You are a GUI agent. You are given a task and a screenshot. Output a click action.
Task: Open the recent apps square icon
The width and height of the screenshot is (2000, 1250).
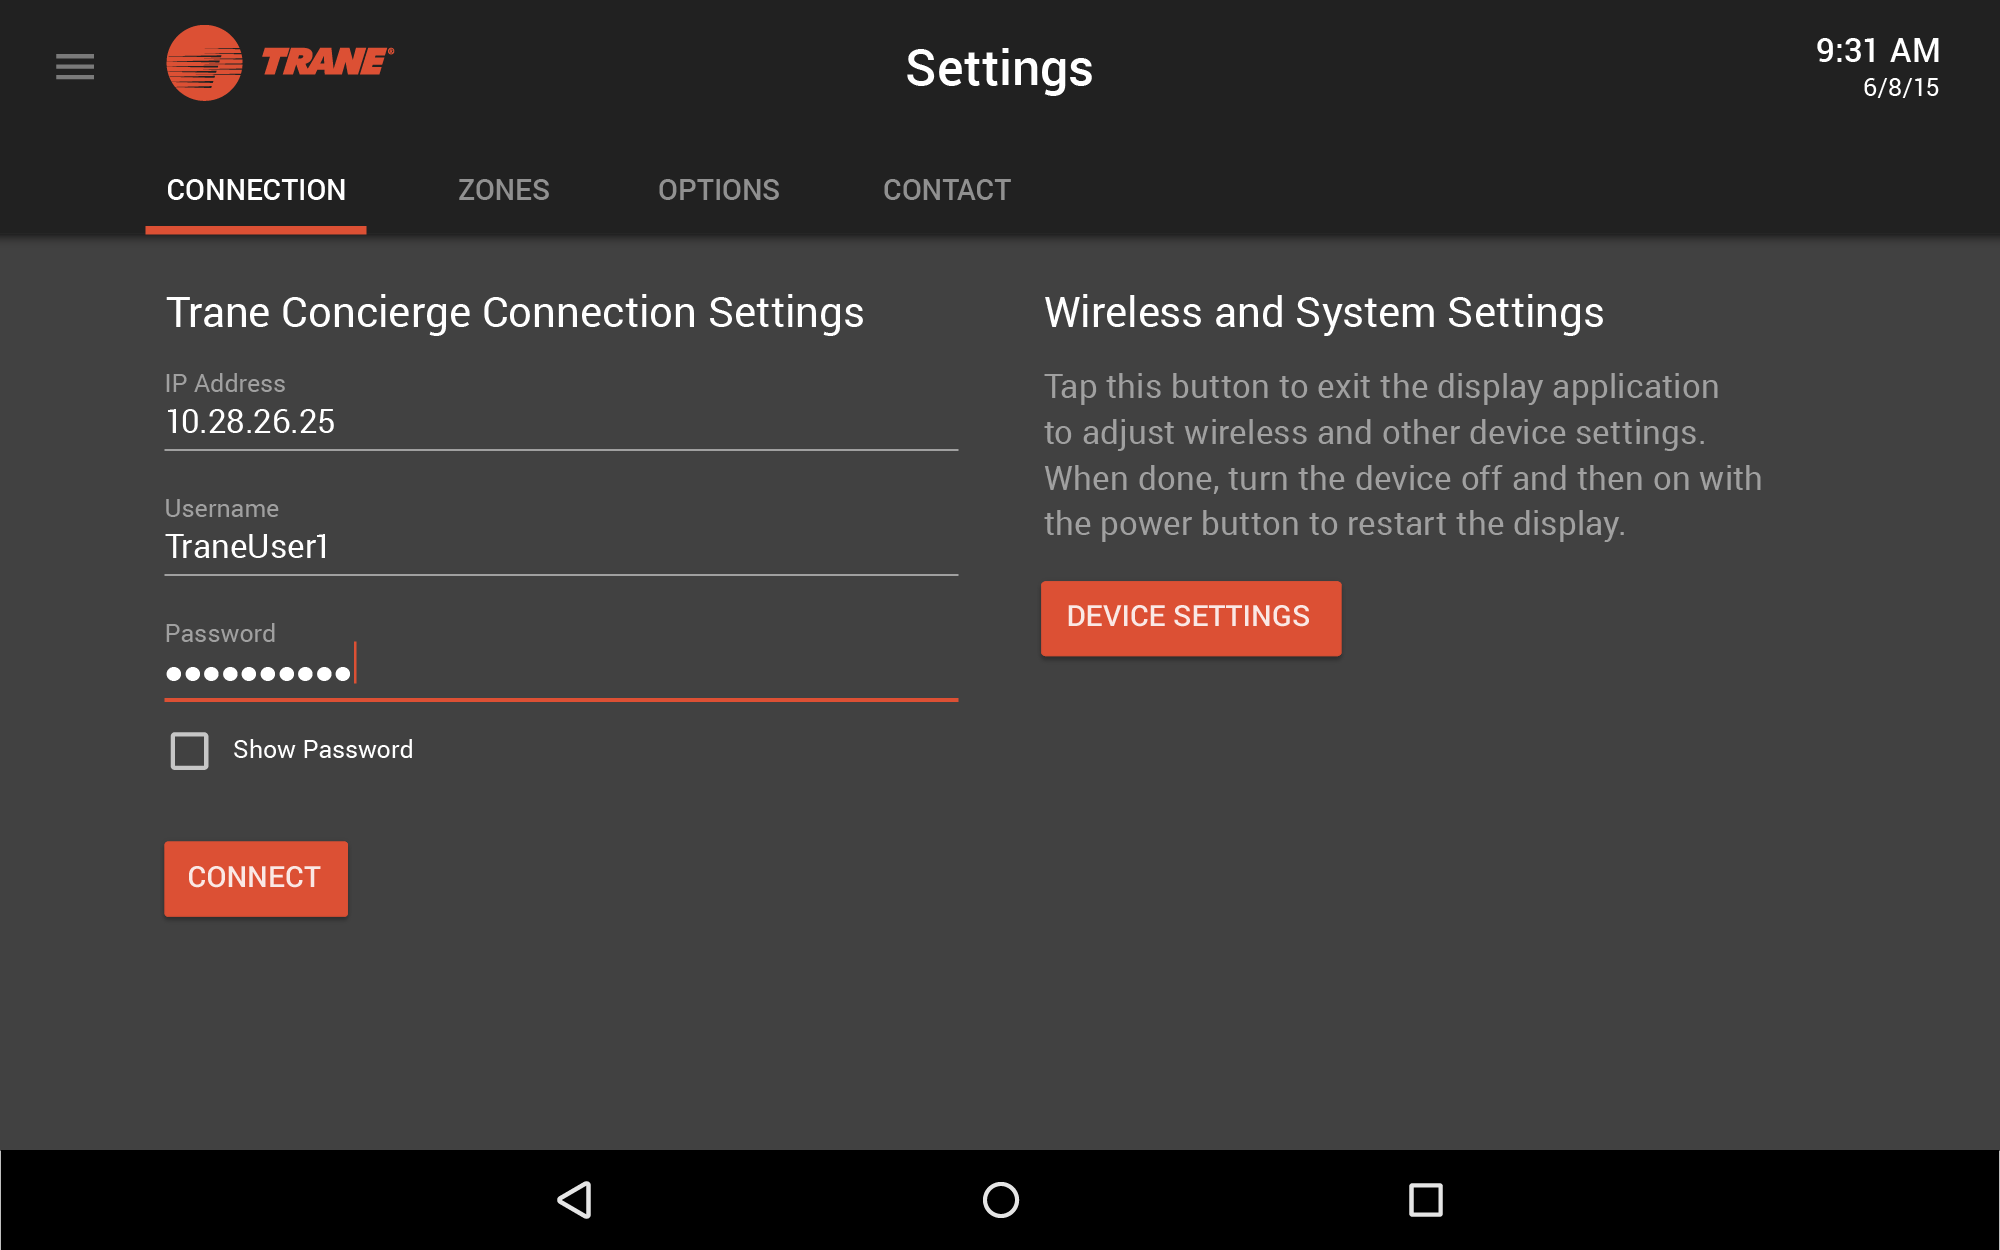pos(1425,1199)
